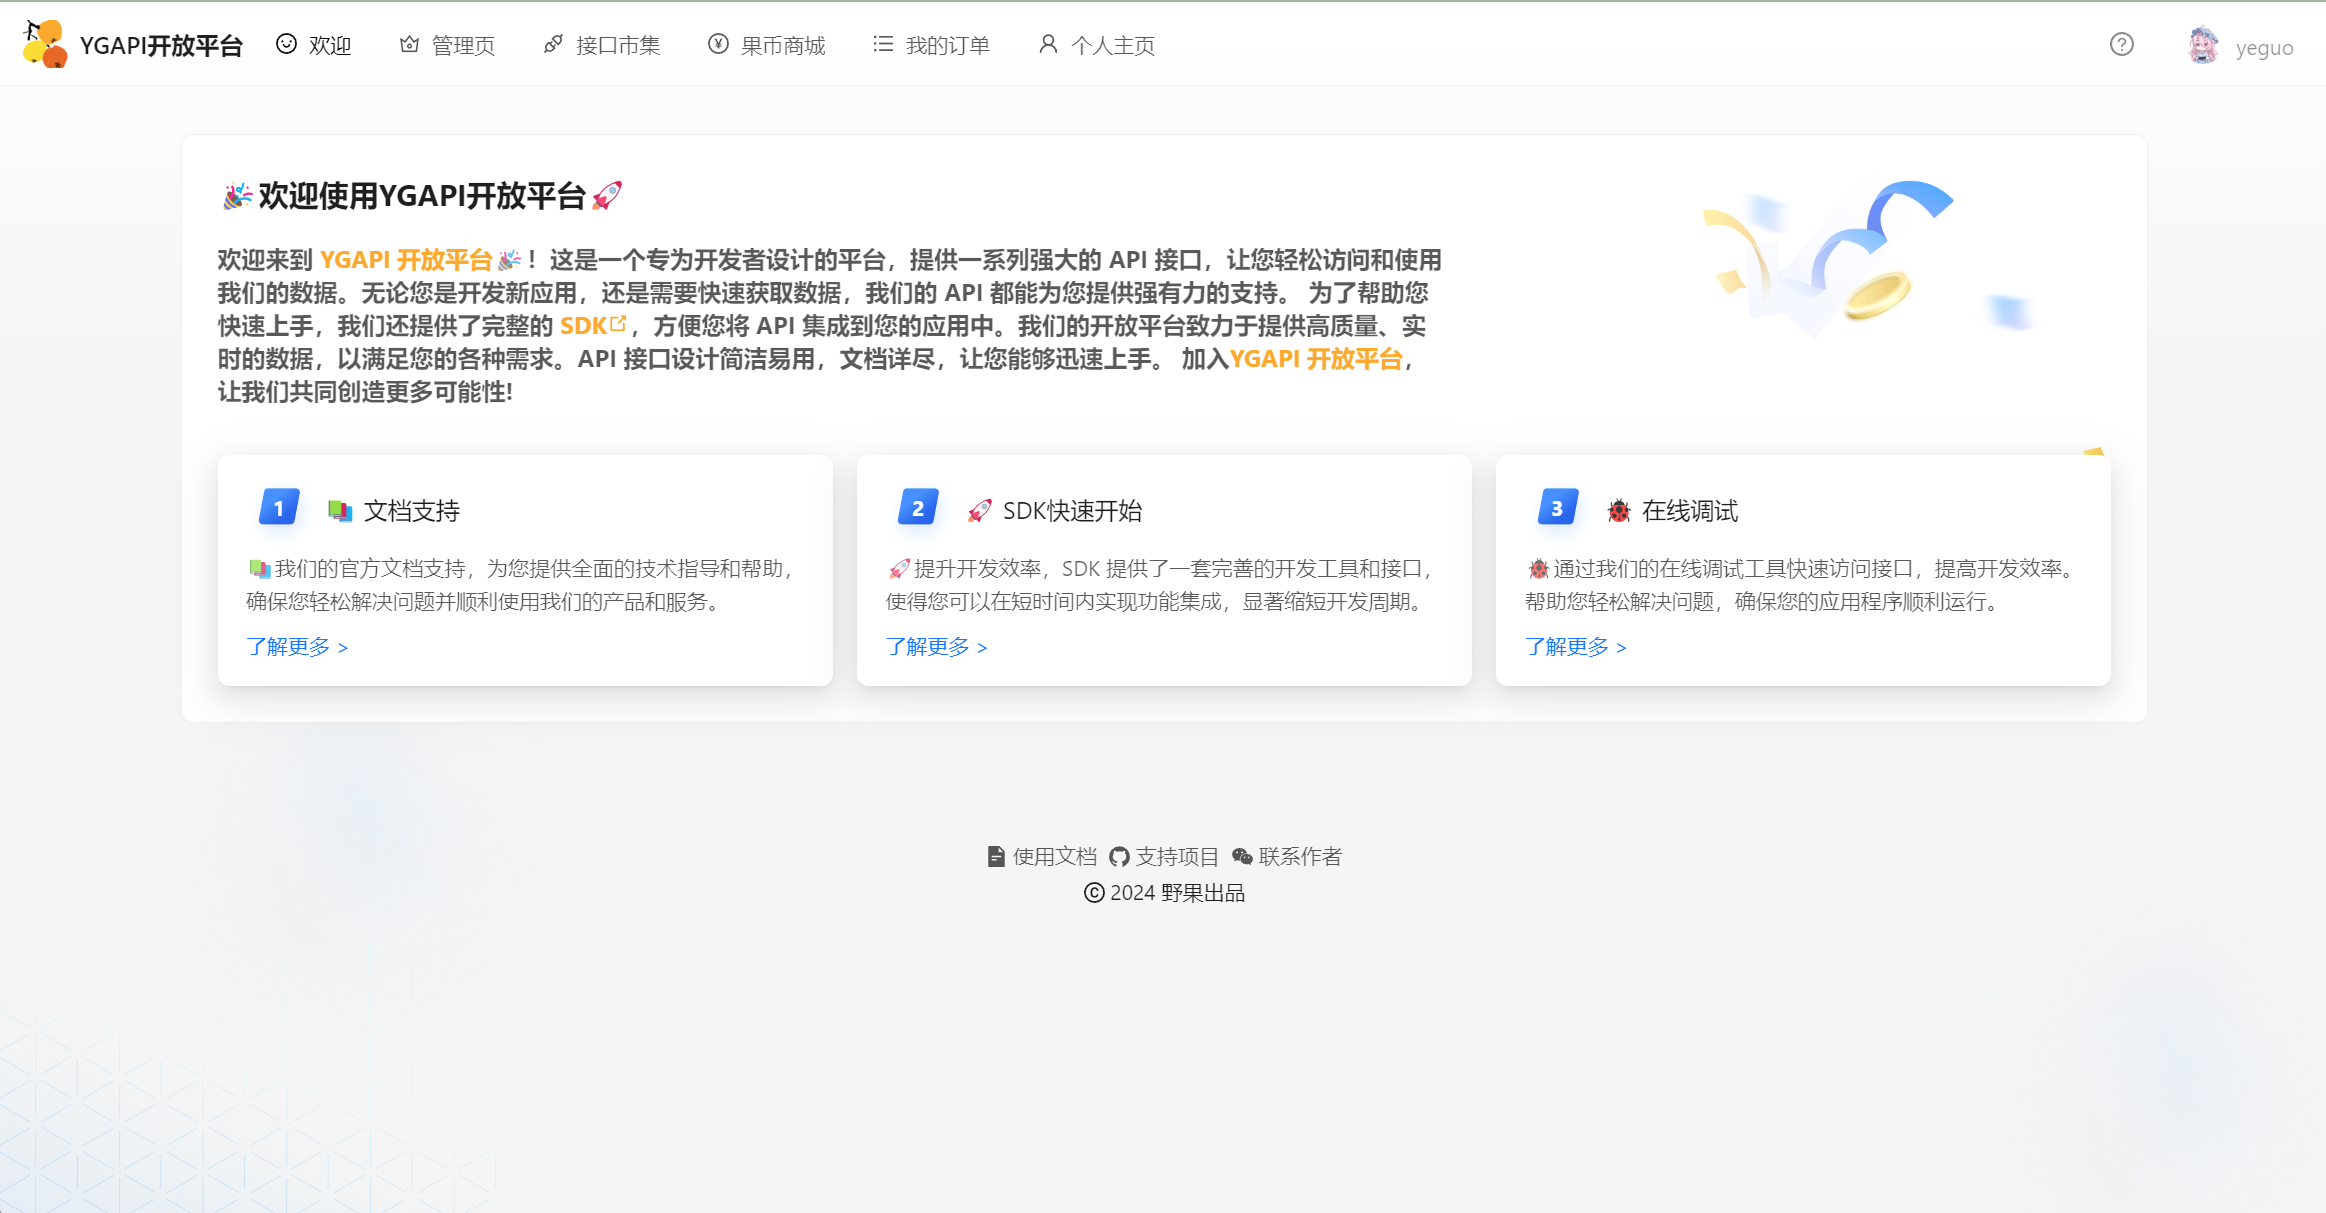Click the numbered 2 step badge

[918, 508]
